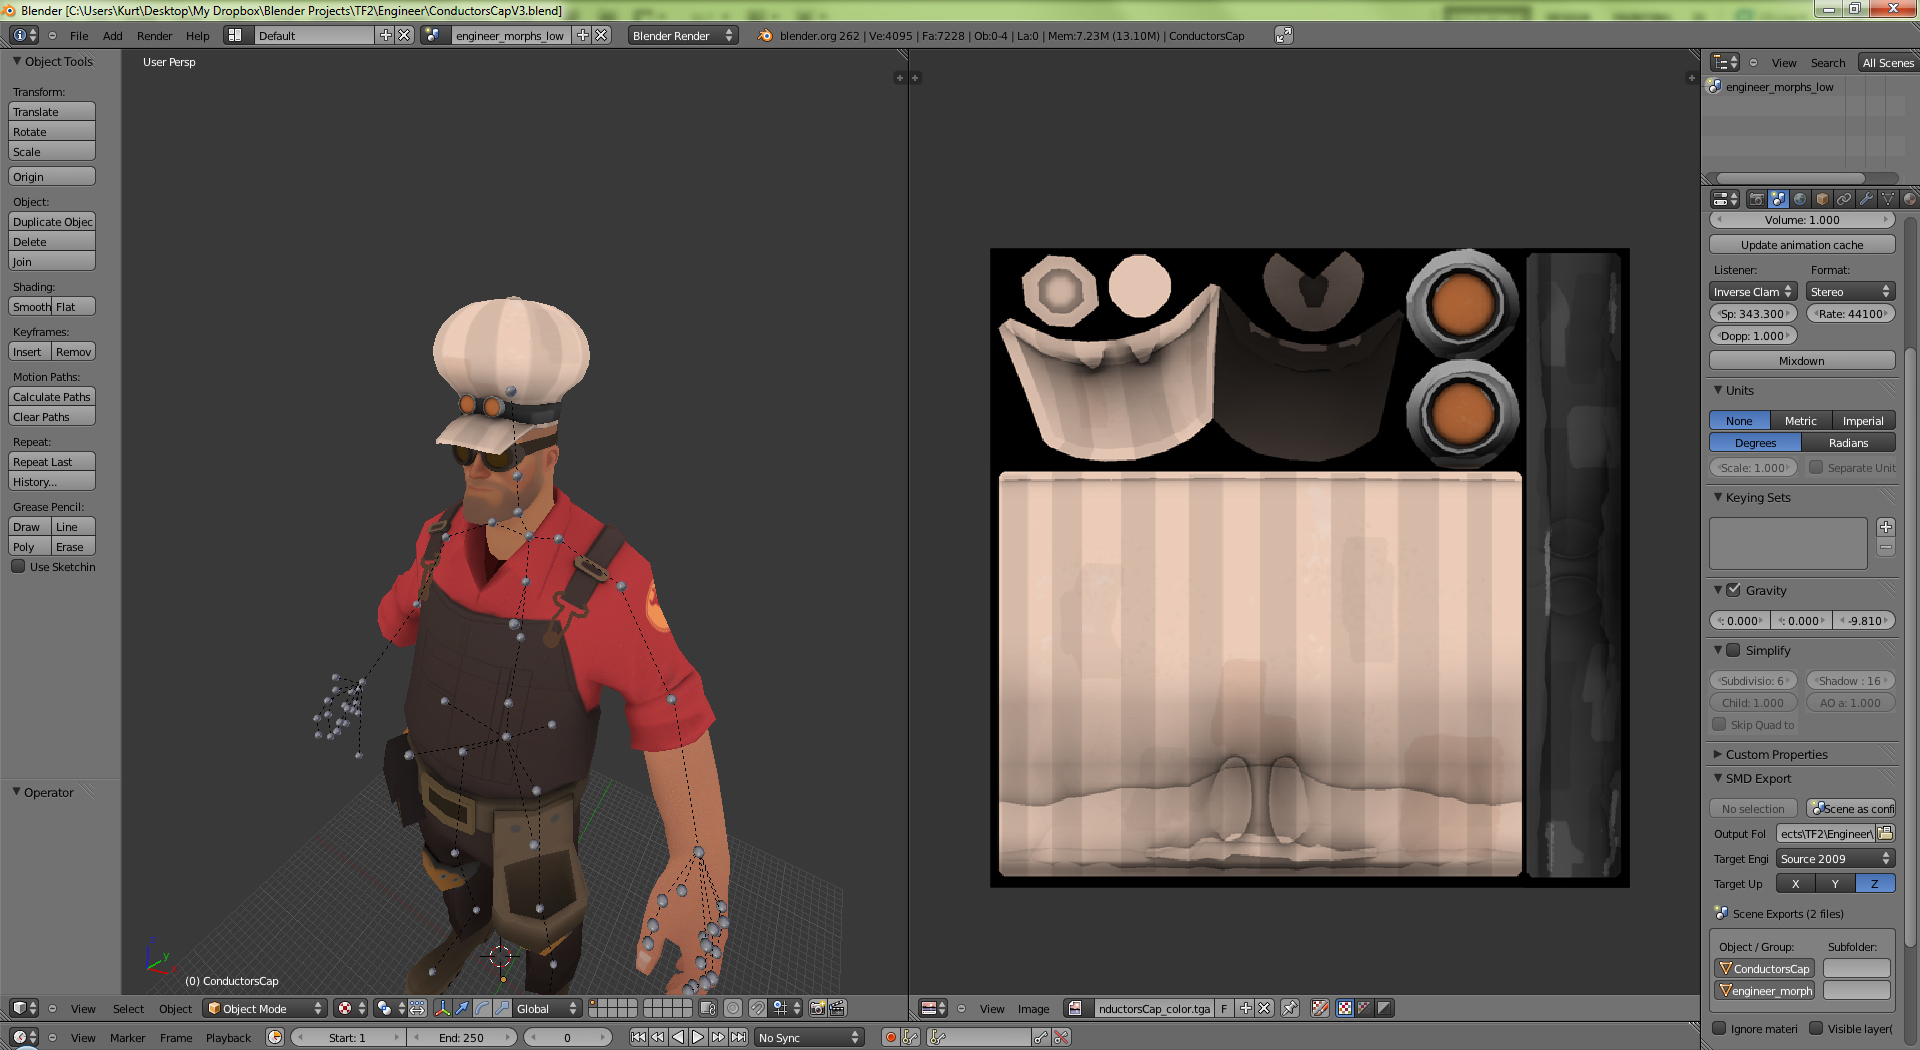Open the Render menu

pos(154,35)
